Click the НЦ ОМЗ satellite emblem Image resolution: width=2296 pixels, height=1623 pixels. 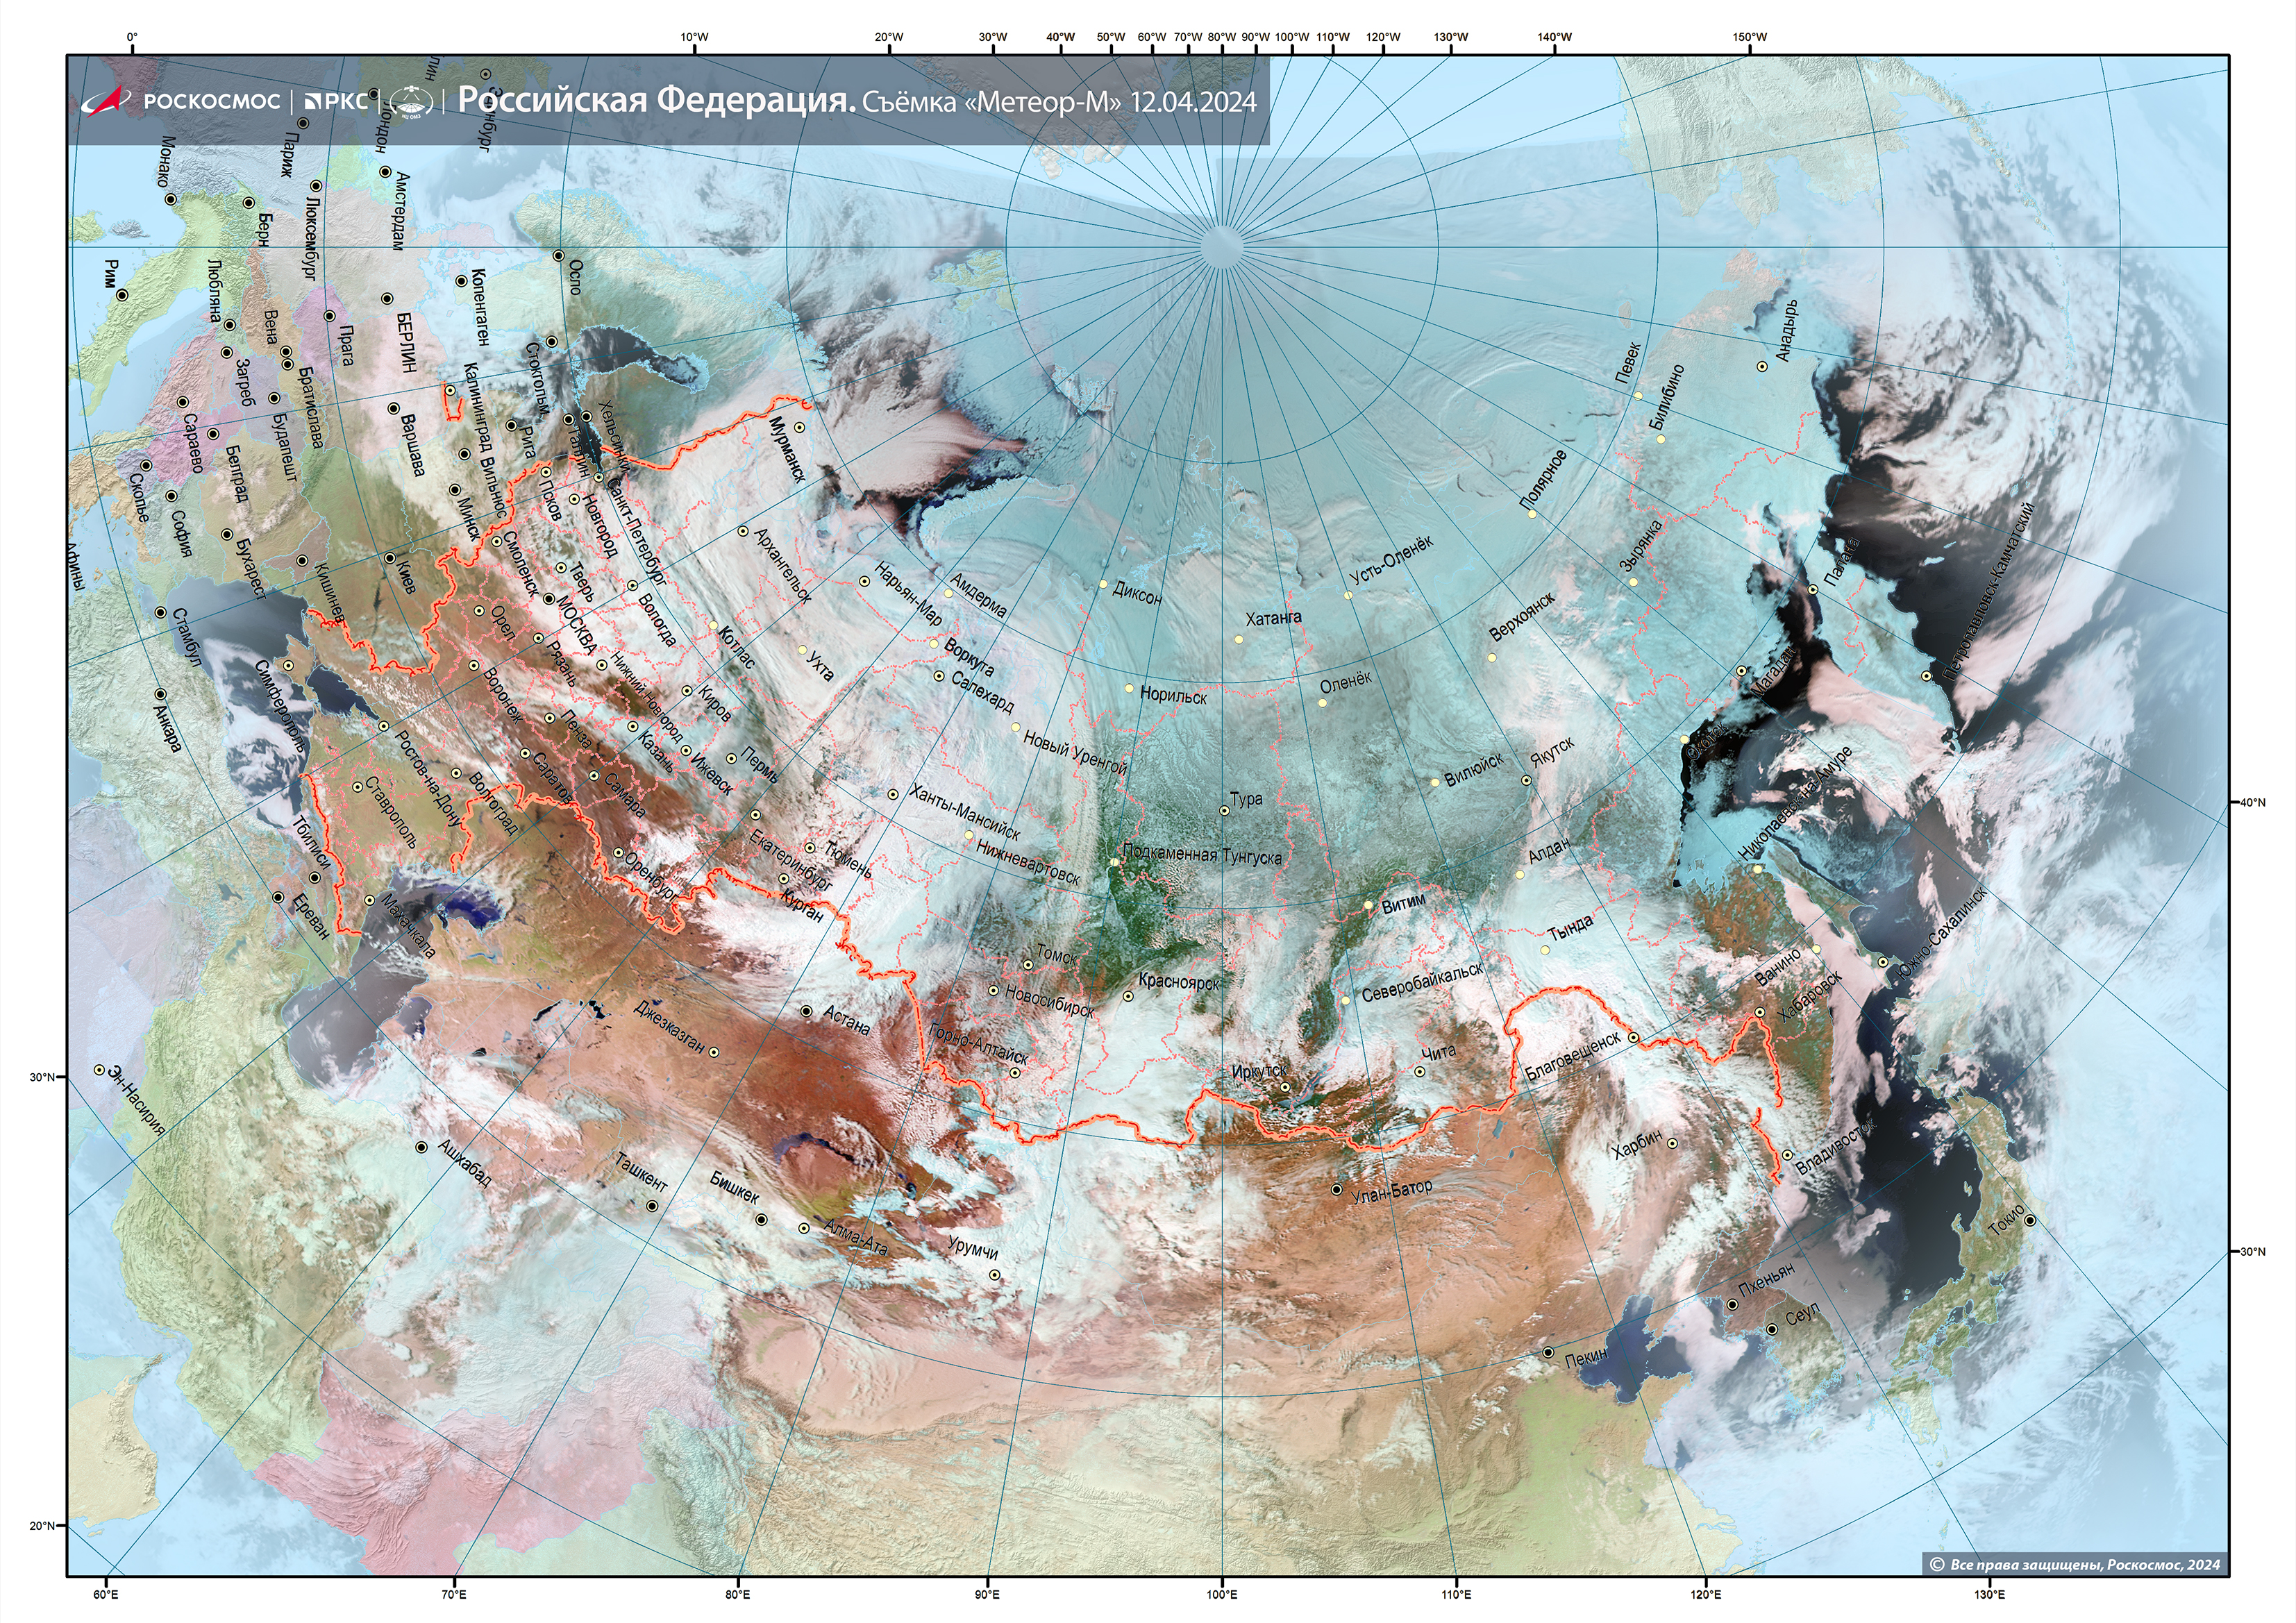[x=411, y=101]
